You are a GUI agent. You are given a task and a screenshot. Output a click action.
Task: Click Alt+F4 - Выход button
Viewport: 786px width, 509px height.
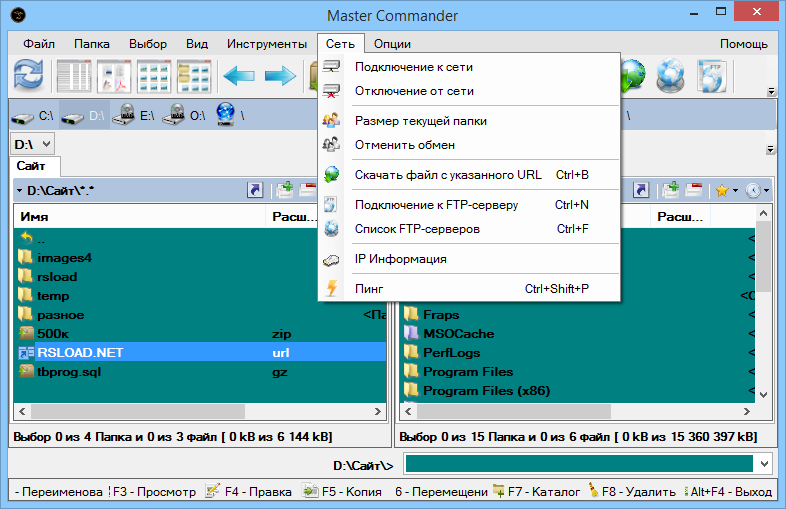(728, 492)
